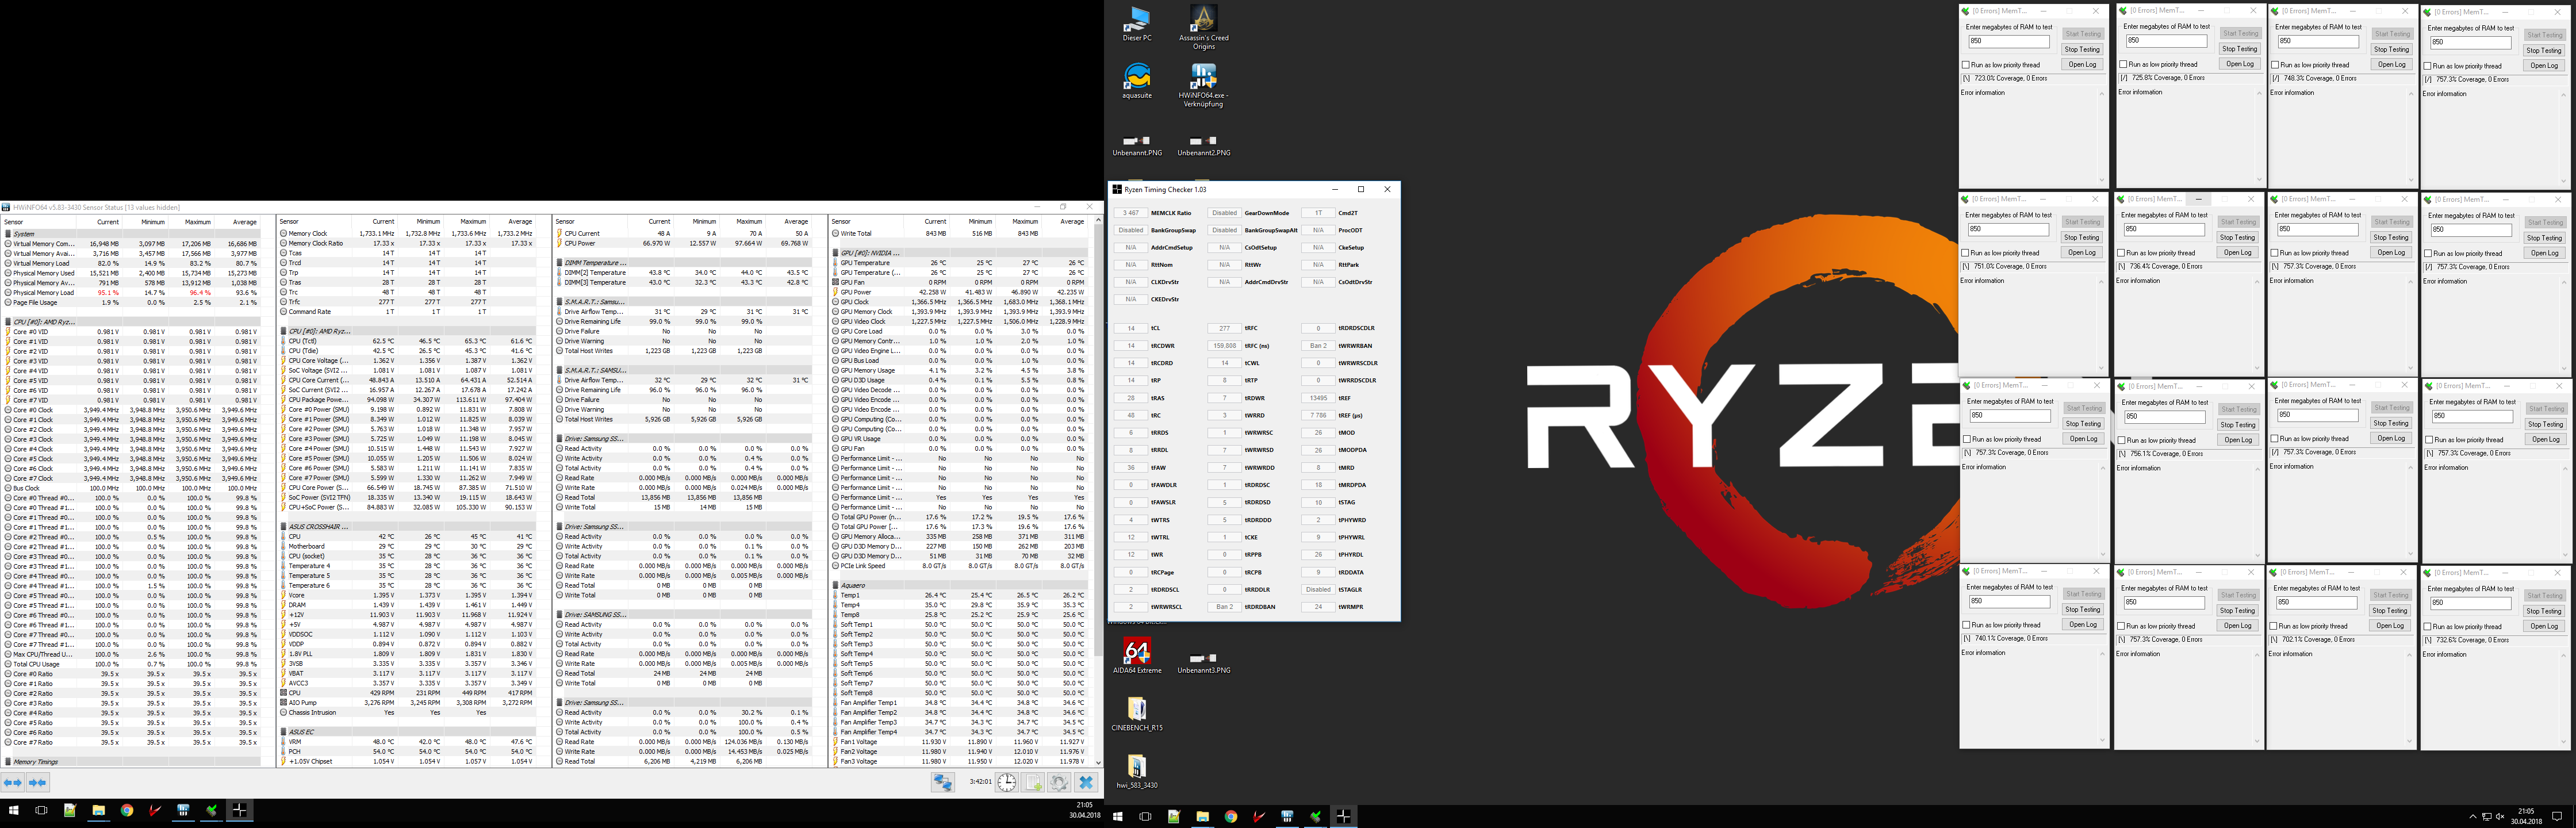Click the tRFC value 277
Image resolution: width=2576 pixels, height=828 pixels.
tap(1224, 328)
